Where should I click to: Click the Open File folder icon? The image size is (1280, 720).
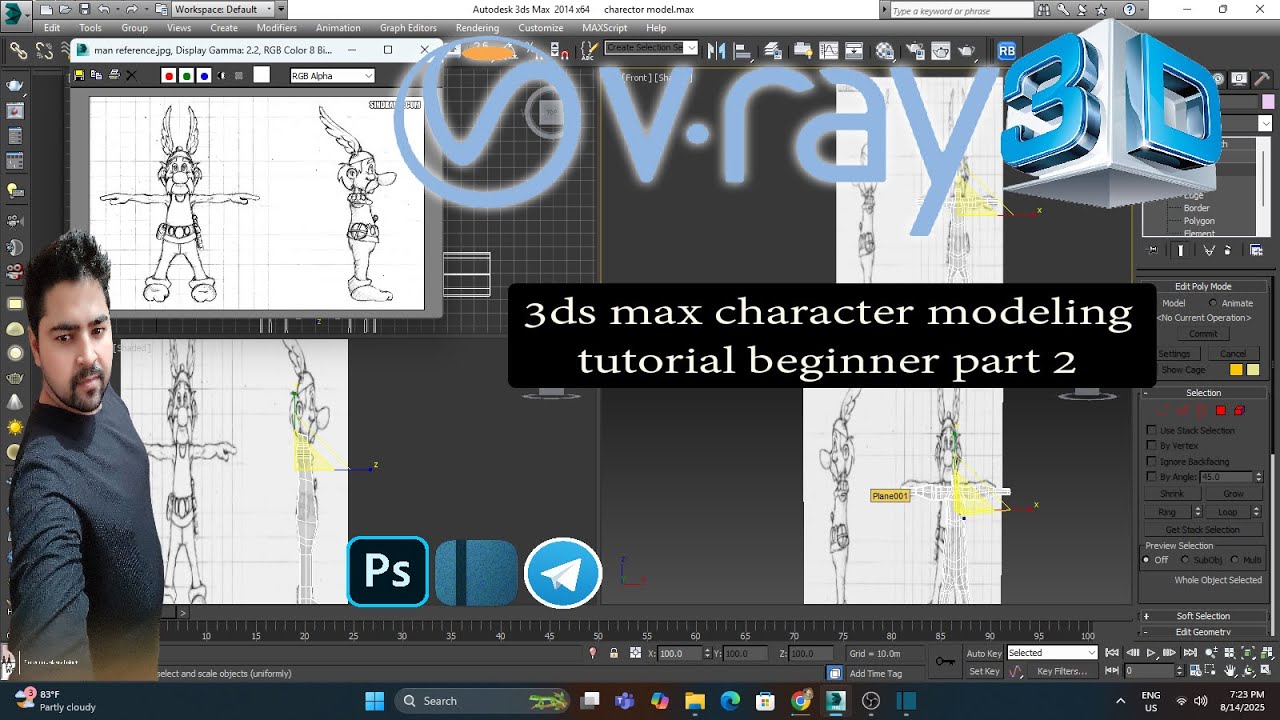point(63,9)
